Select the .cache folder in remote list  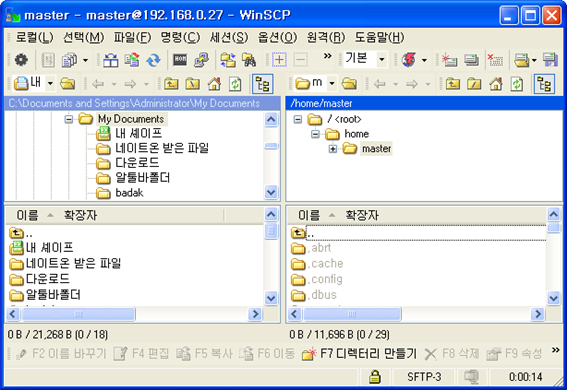(x=317, y=263)
